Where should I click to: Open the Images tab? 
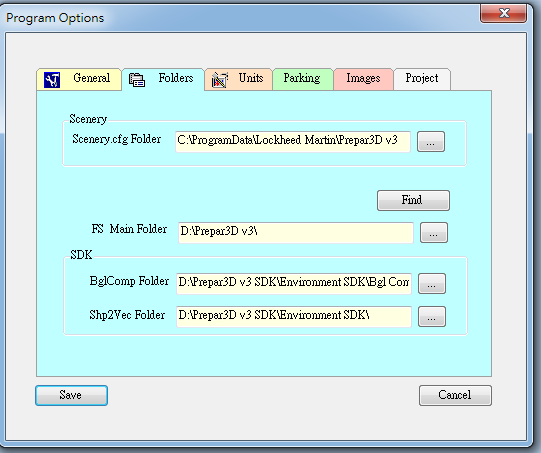[363, 79]
